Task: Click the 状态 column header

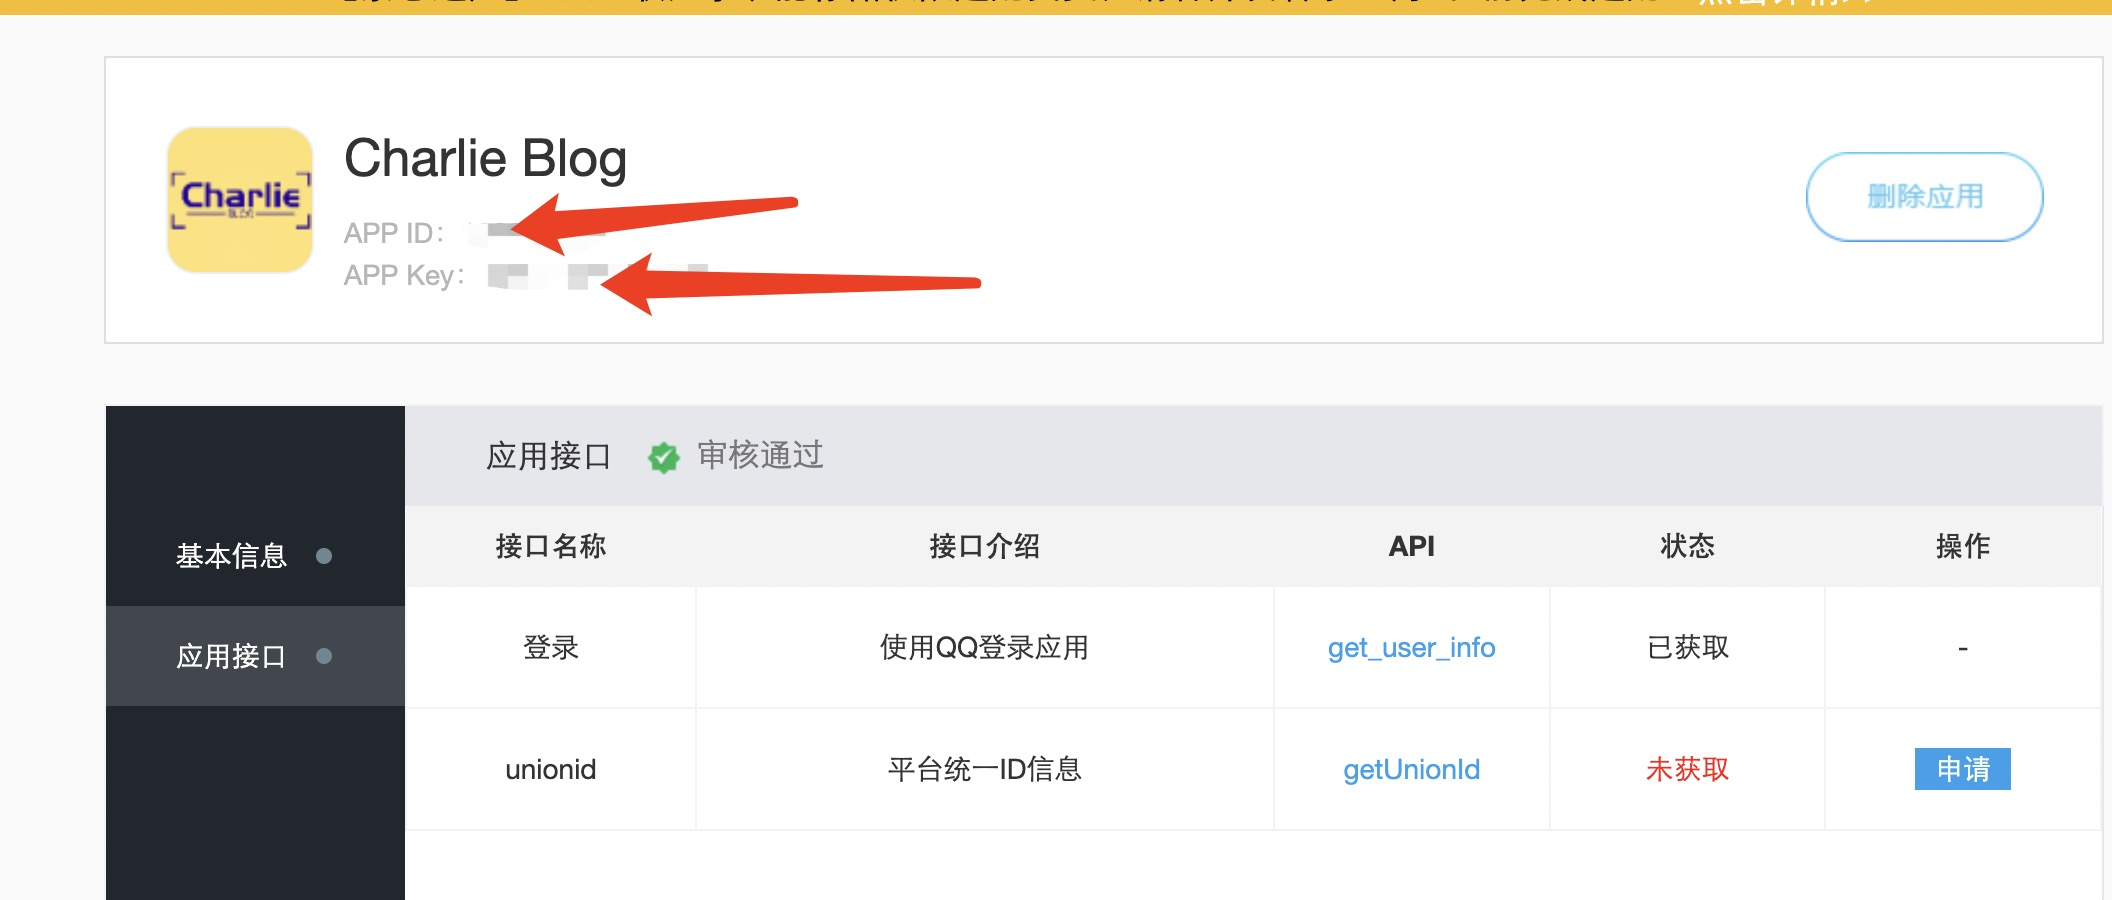Action: pos(1687,546)
